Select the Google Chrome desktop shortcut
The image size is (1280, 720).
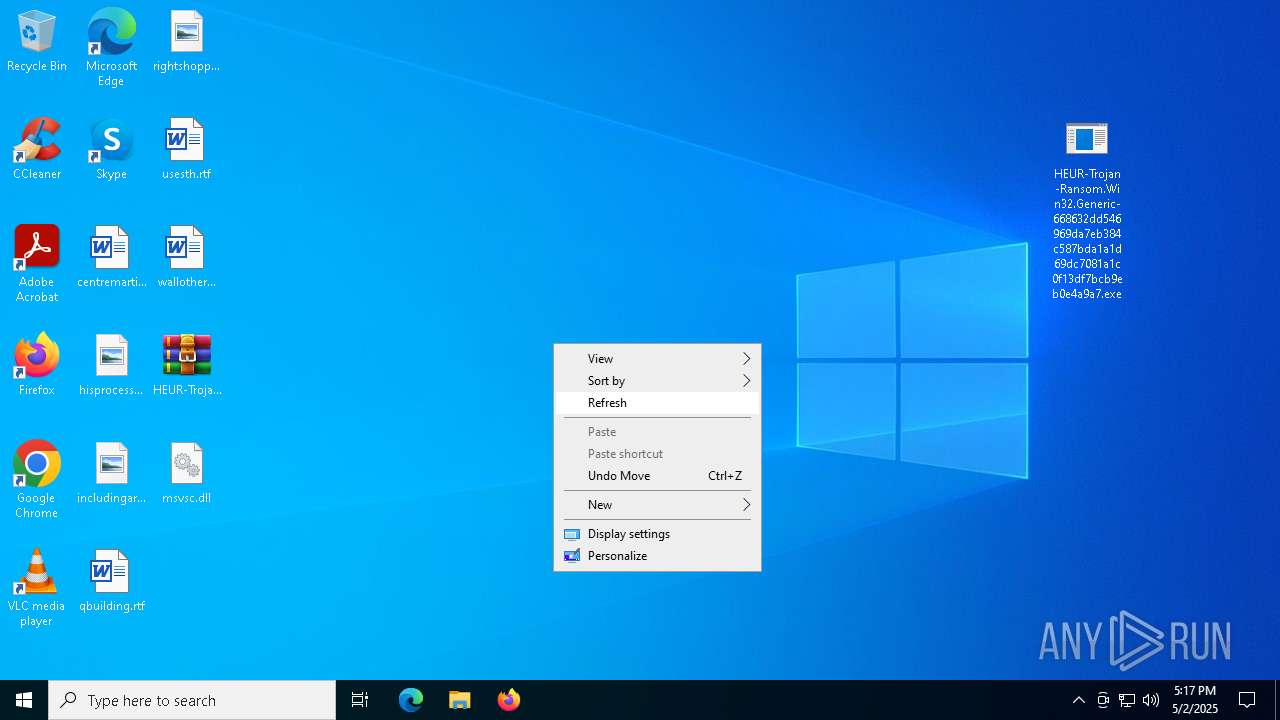[x=37, y=480]
